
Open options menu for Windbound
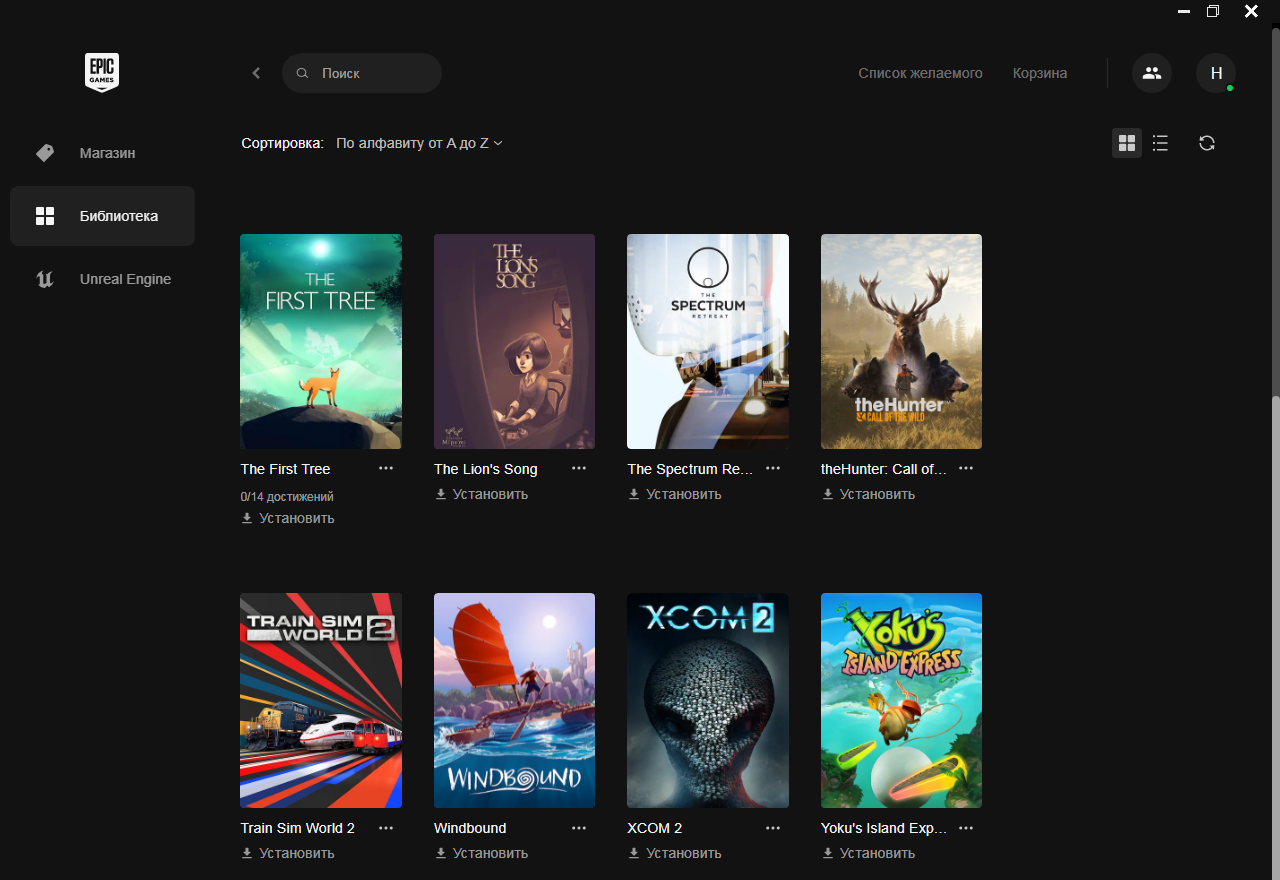tap(579, 828)
